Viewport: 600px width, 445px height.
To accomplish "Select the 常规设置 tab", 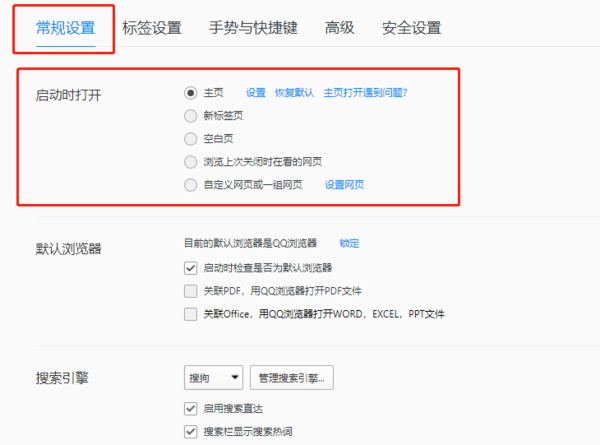I will click(65, 28).
